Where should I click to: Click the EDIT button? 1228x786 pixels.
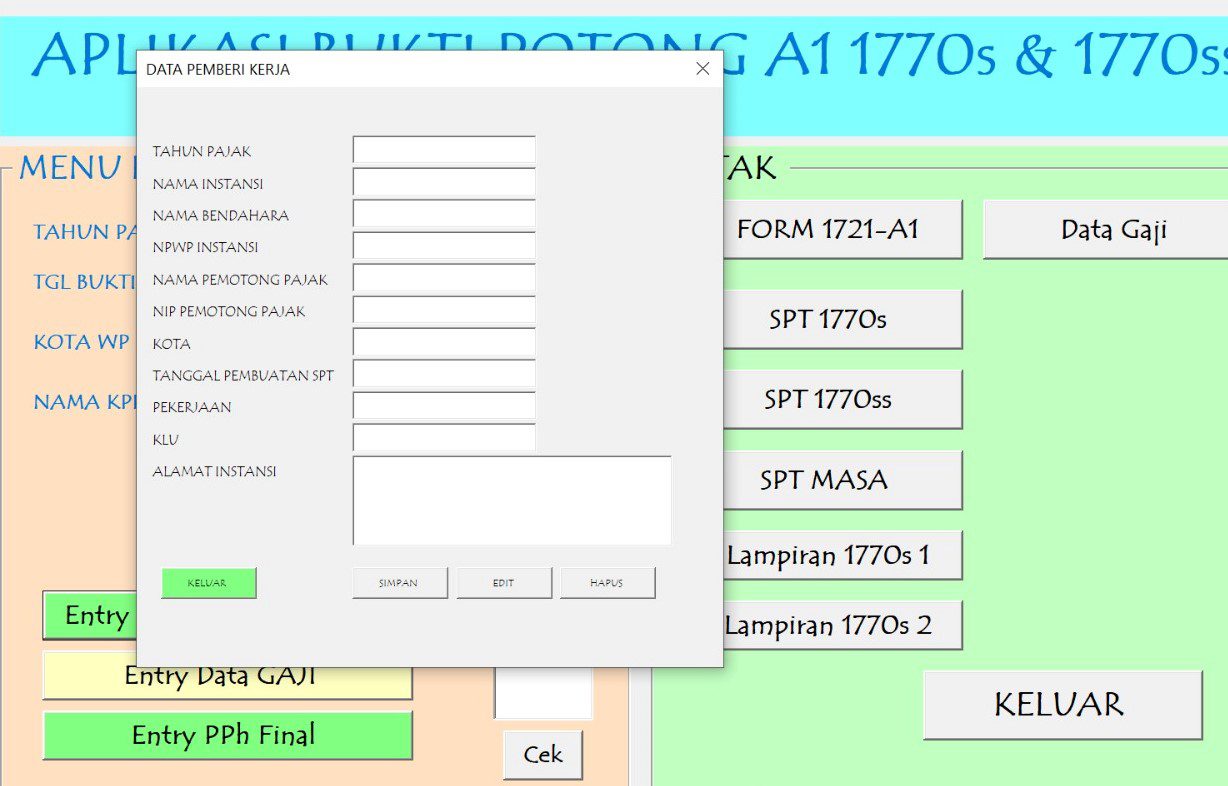tap(504, 583)
